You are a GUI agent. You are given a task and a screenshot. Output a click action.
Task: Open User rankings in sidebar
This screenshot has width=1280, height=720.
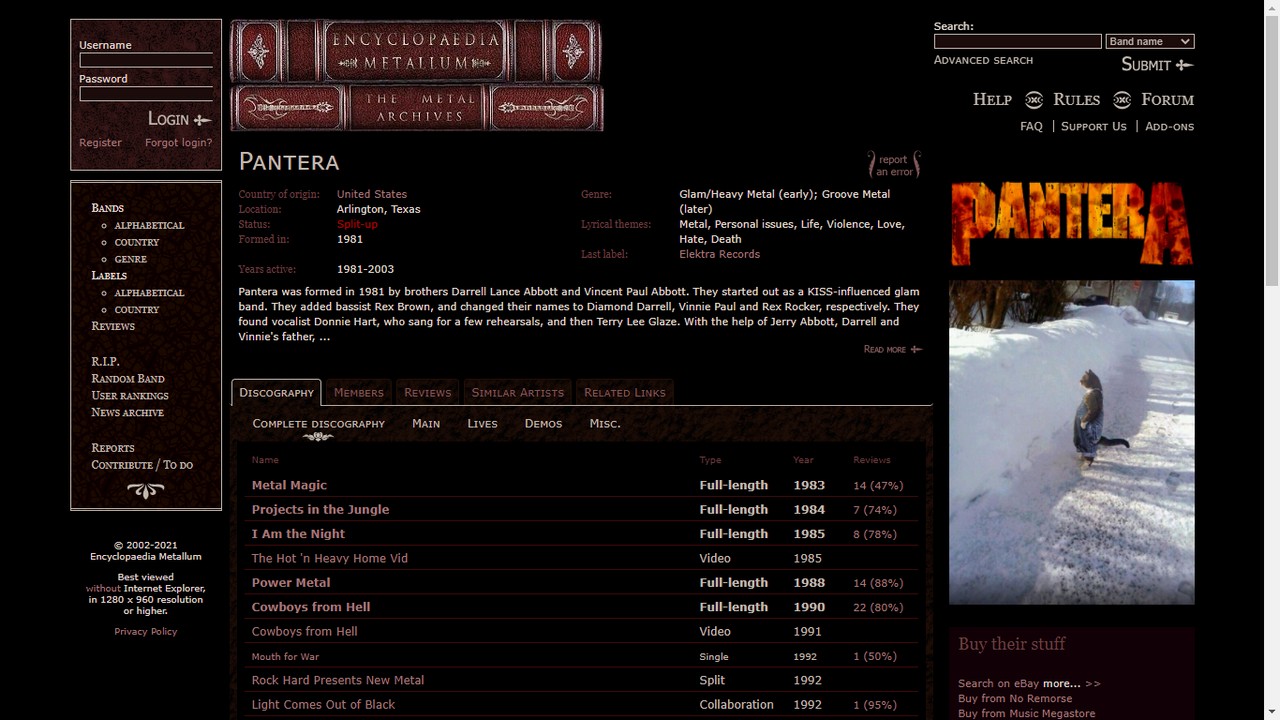tap(130, 396)
